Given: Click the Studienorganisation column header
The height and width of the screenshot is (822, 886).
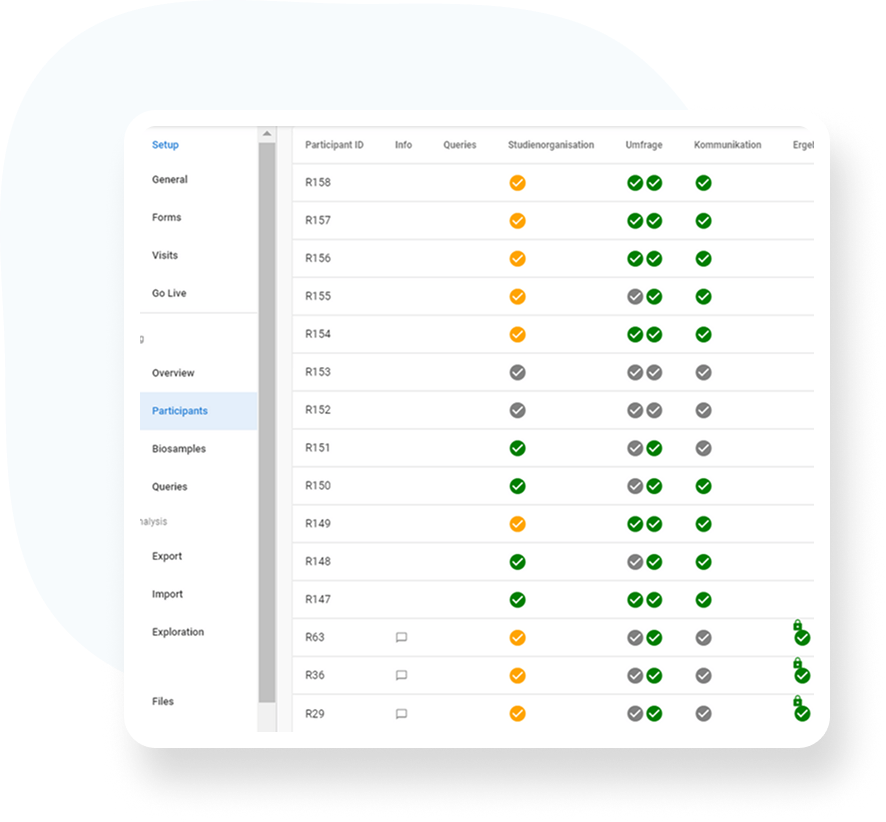Looking at the screenshot, I should [550, 145].
